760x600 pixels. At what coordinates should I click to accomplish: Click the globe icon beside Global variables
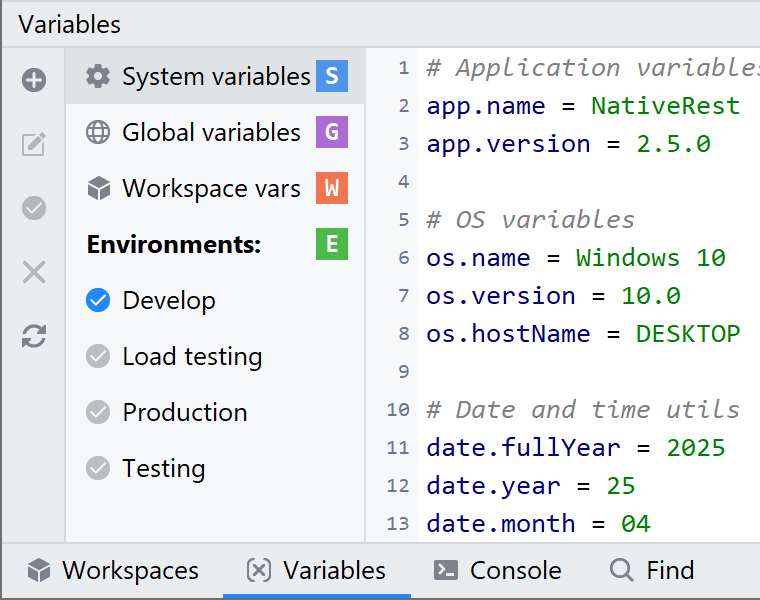[98, 132]
